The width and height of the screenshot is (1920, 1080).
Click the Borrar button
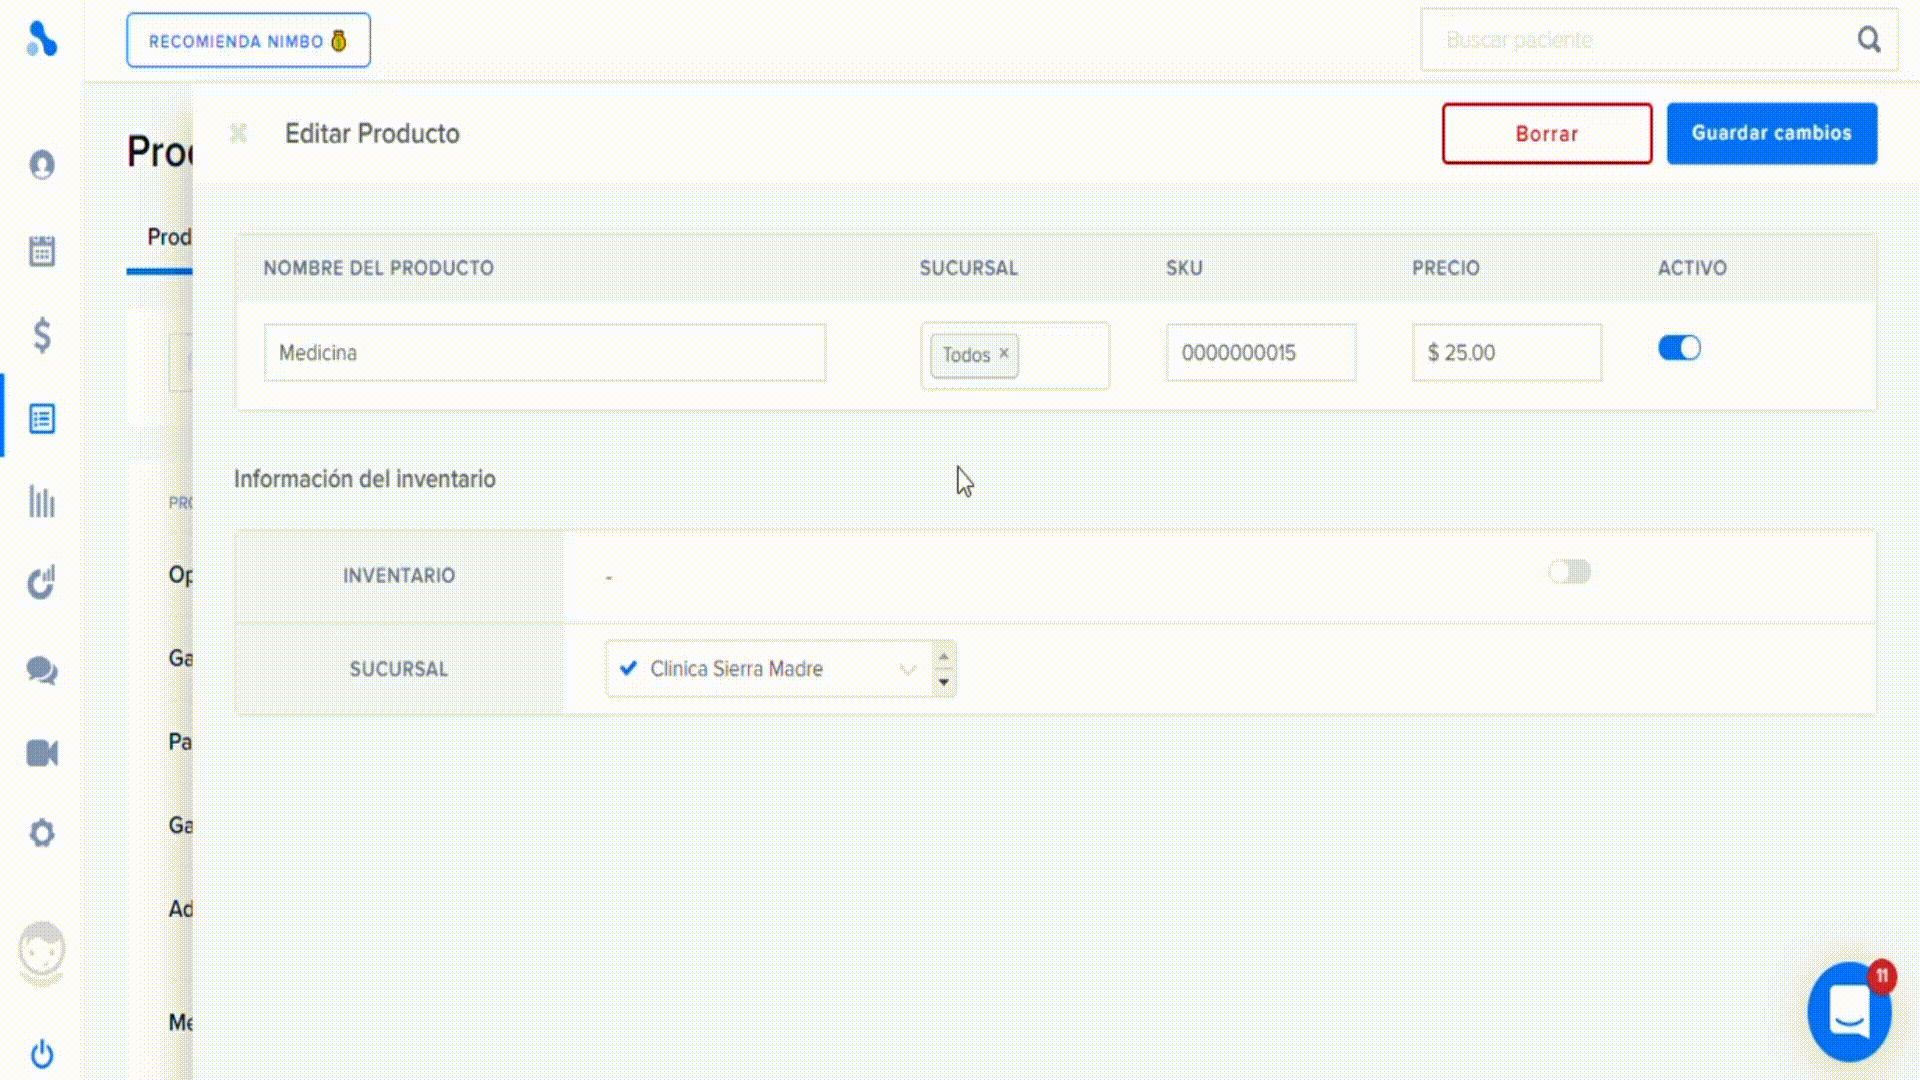(x=1546, y=133)
